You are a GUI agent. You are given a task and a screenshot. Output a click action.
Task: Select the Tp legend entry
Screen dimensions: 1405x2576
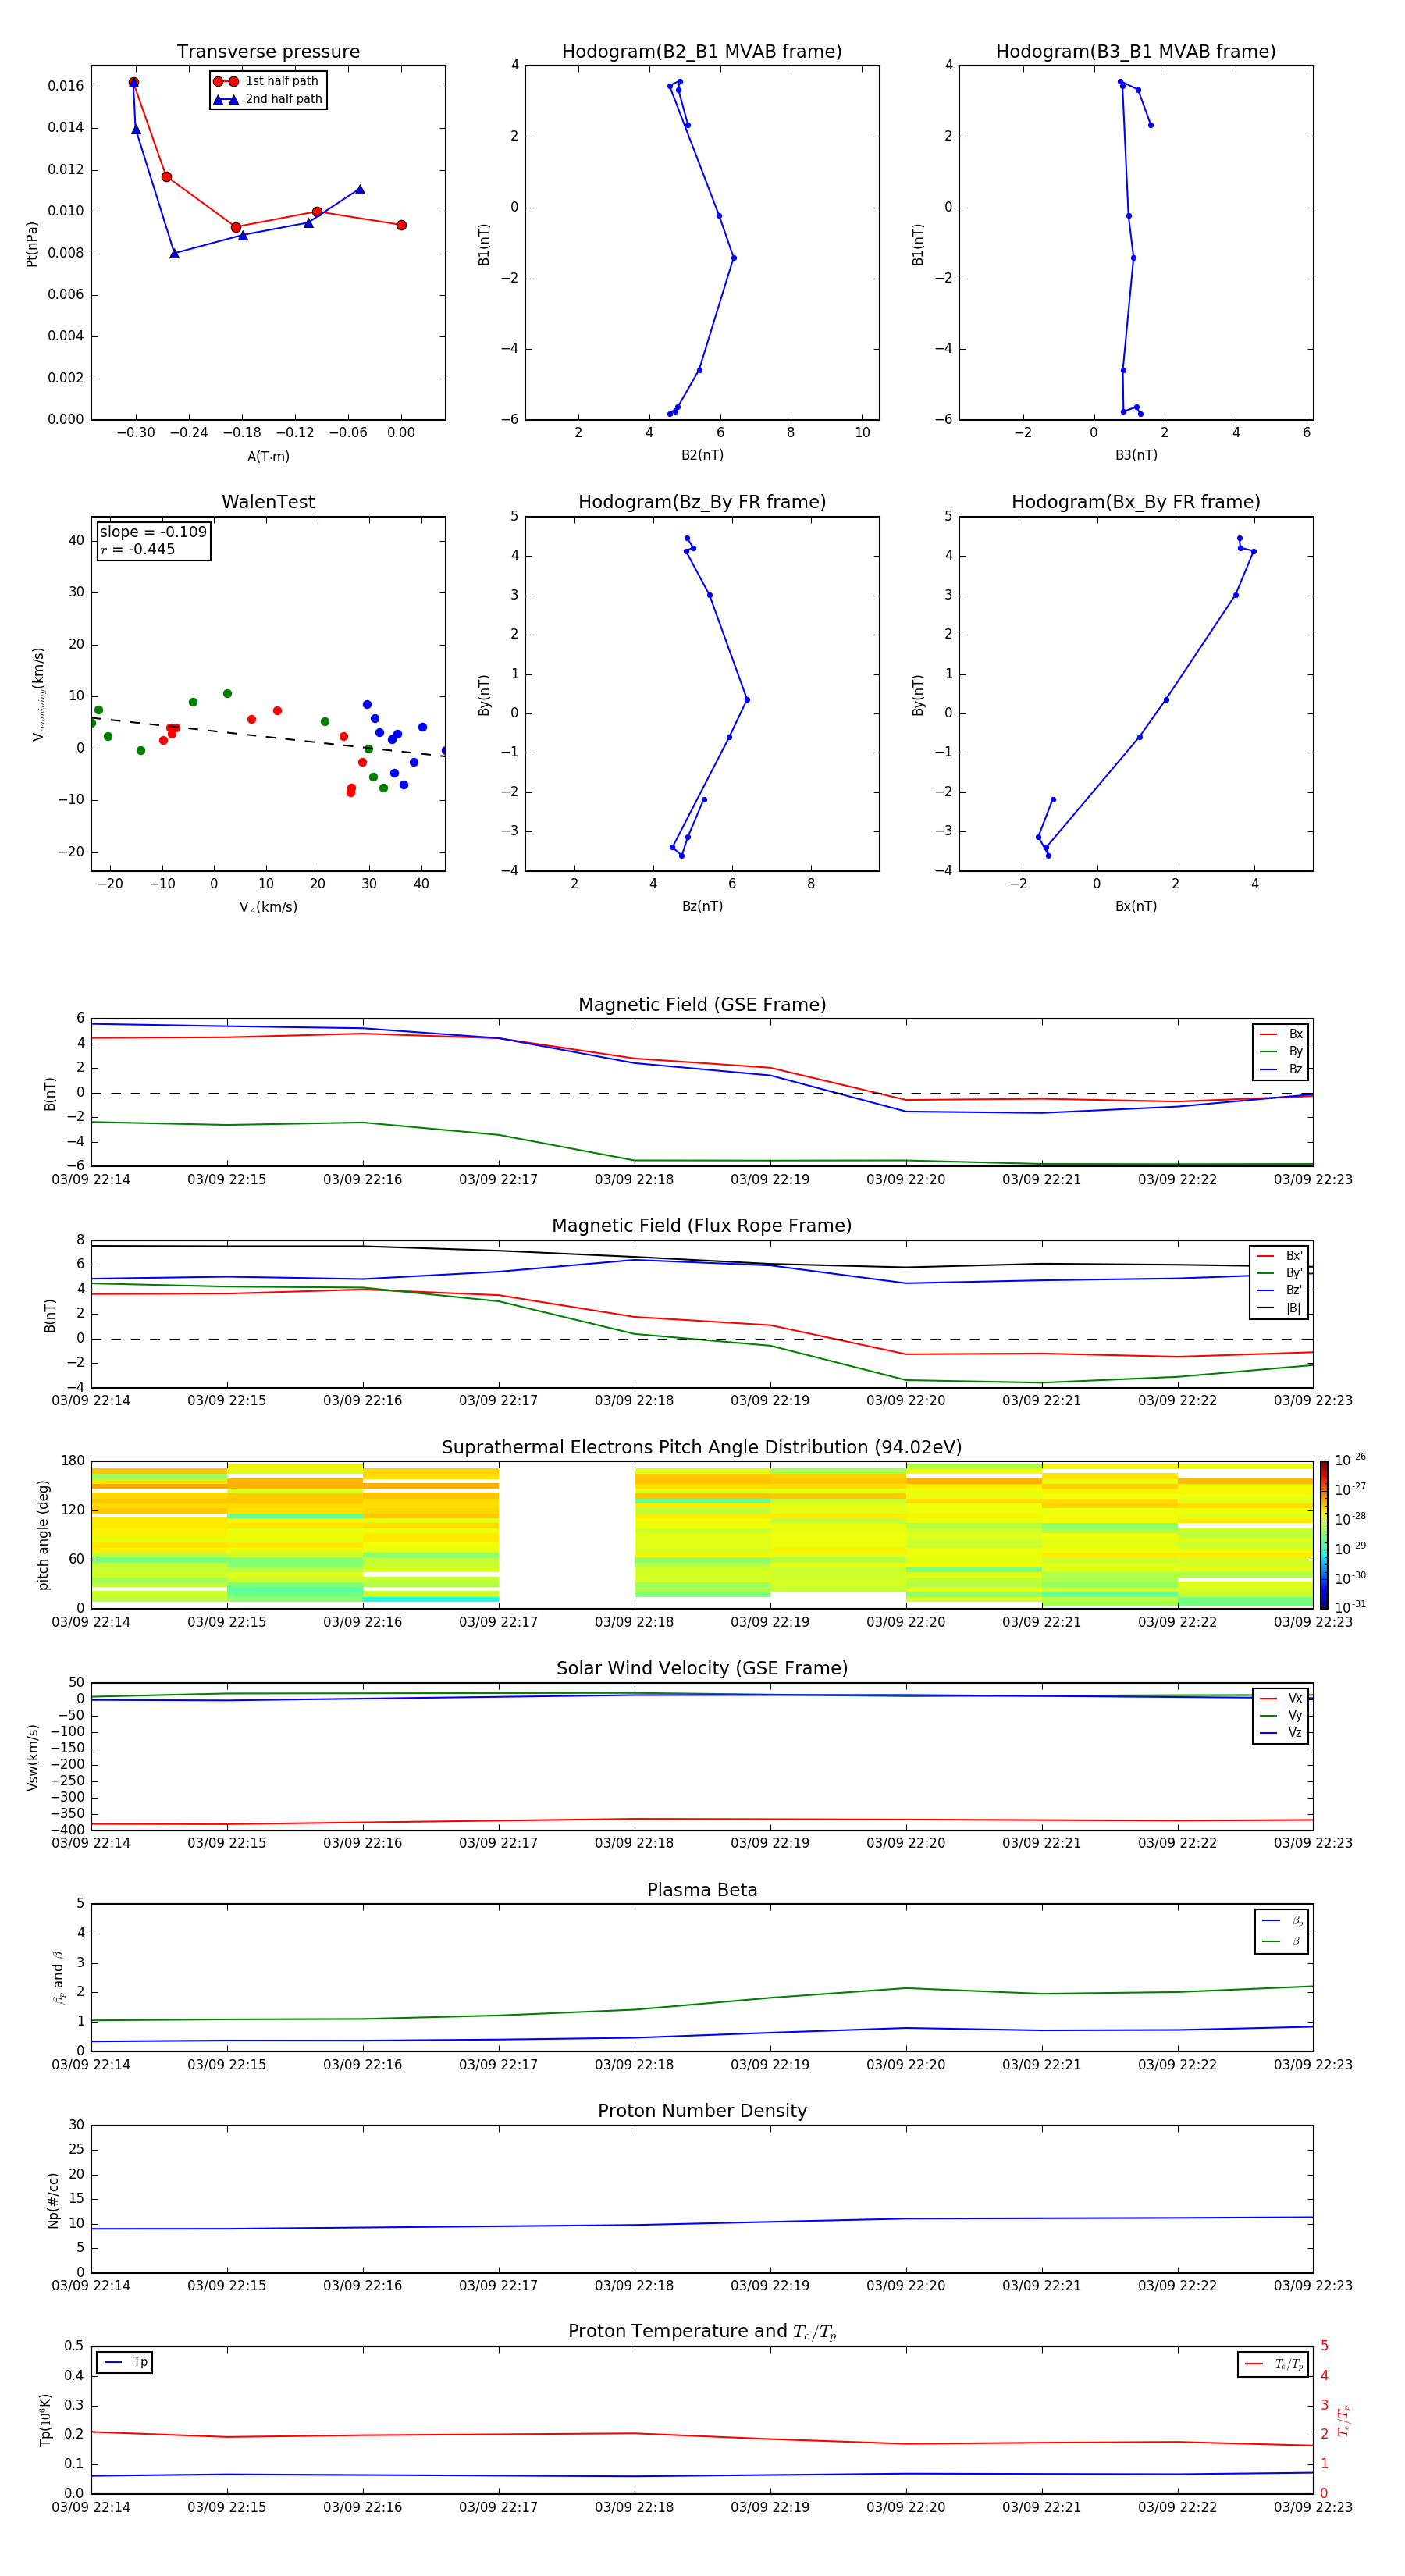125,2362
